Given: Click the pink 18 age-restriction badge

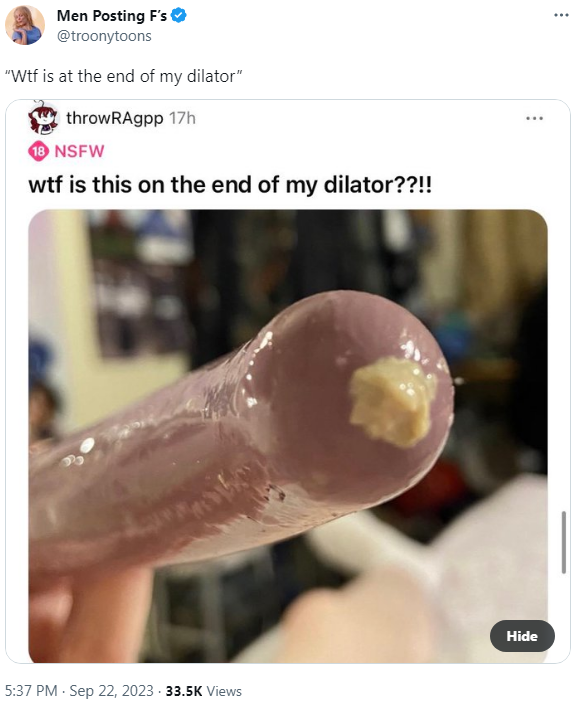Looking at the screenshot, I should (39, 151).
